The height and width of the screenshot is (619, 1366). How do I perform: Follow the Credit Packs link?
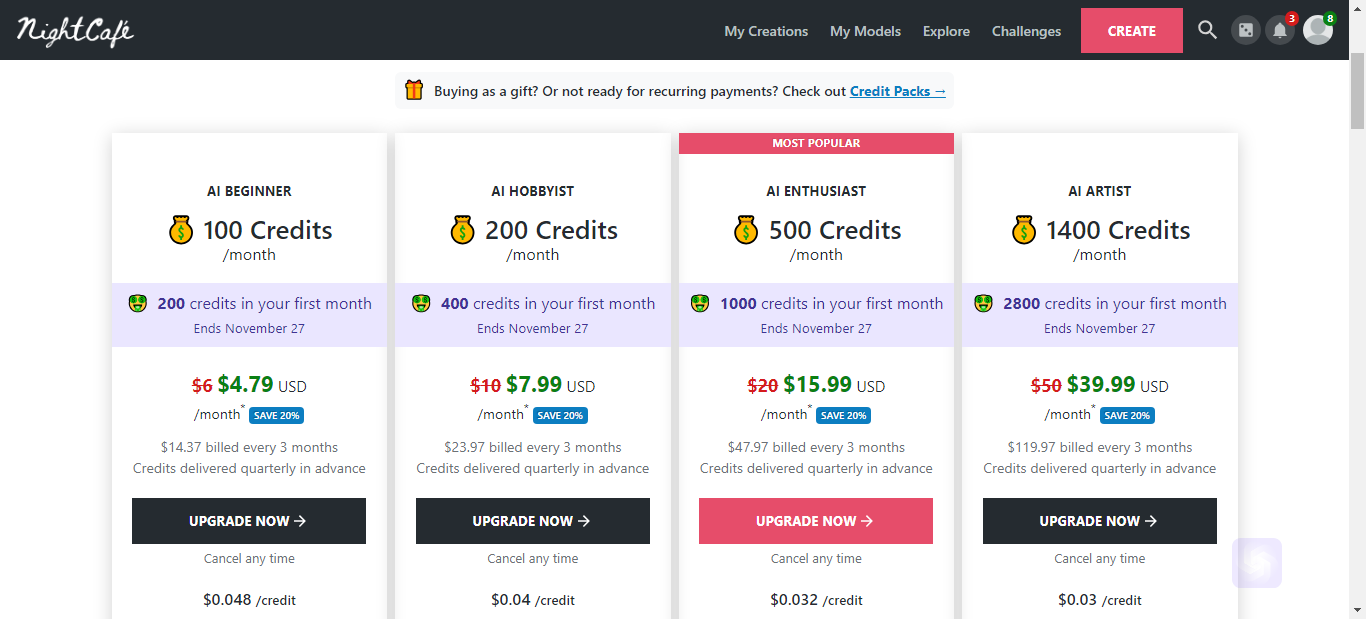click(x=898, y=91)
